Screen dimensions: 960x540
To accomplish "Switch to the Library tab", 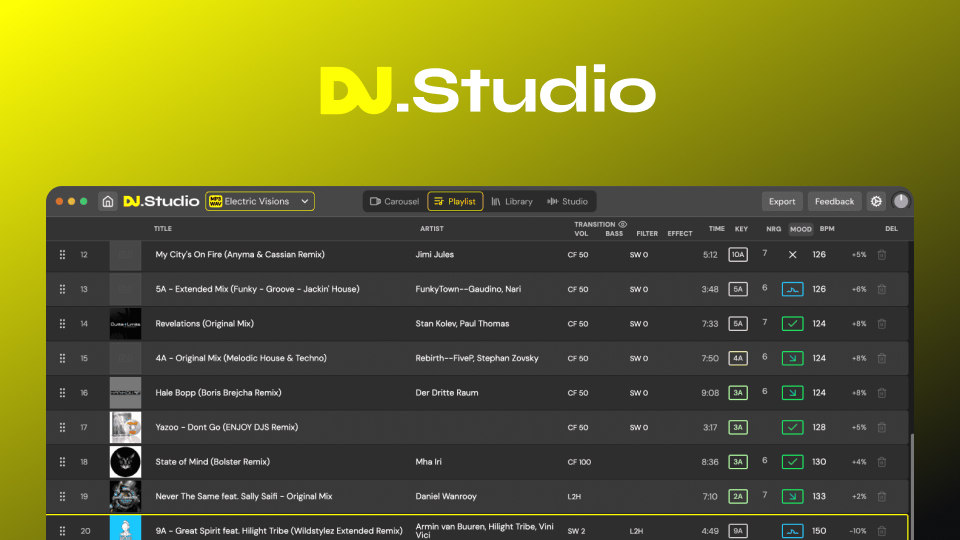I will point(512,201).
